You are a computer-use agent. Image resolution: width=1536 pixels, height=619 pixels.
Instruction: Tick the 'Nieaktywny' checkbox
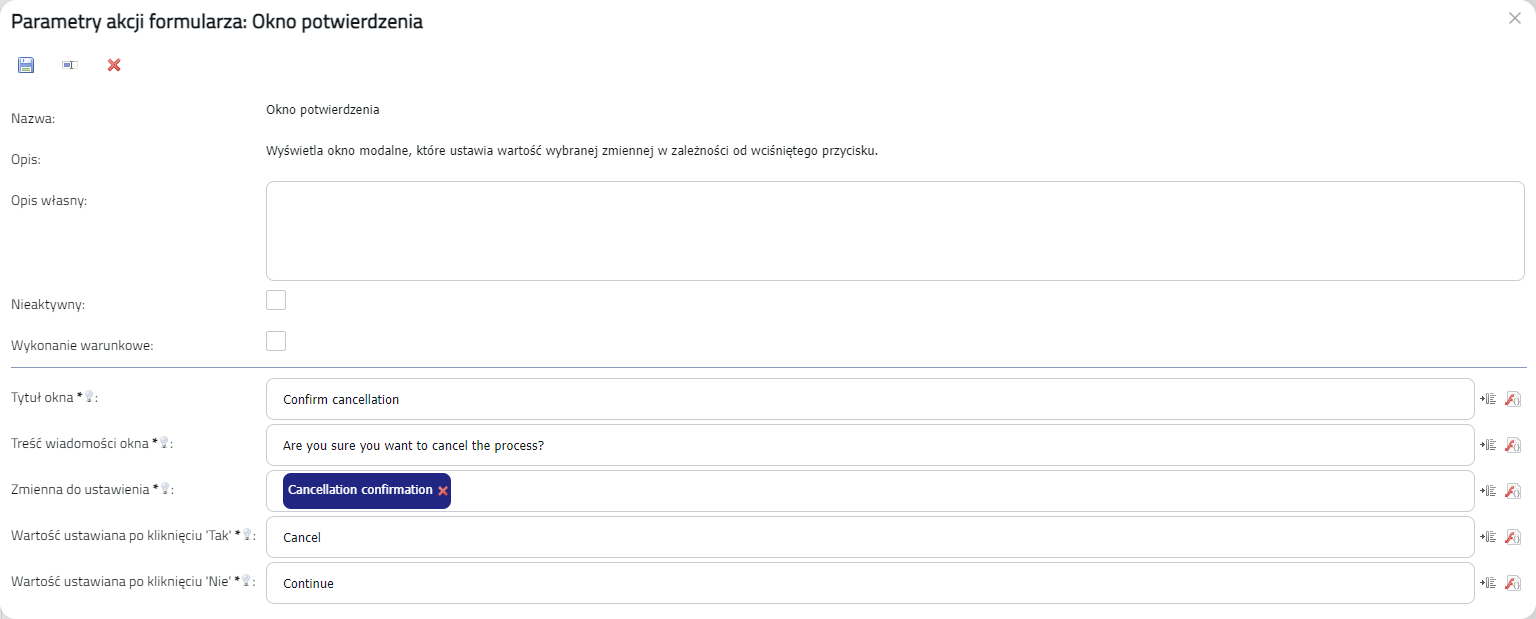[x=276, y=300]
